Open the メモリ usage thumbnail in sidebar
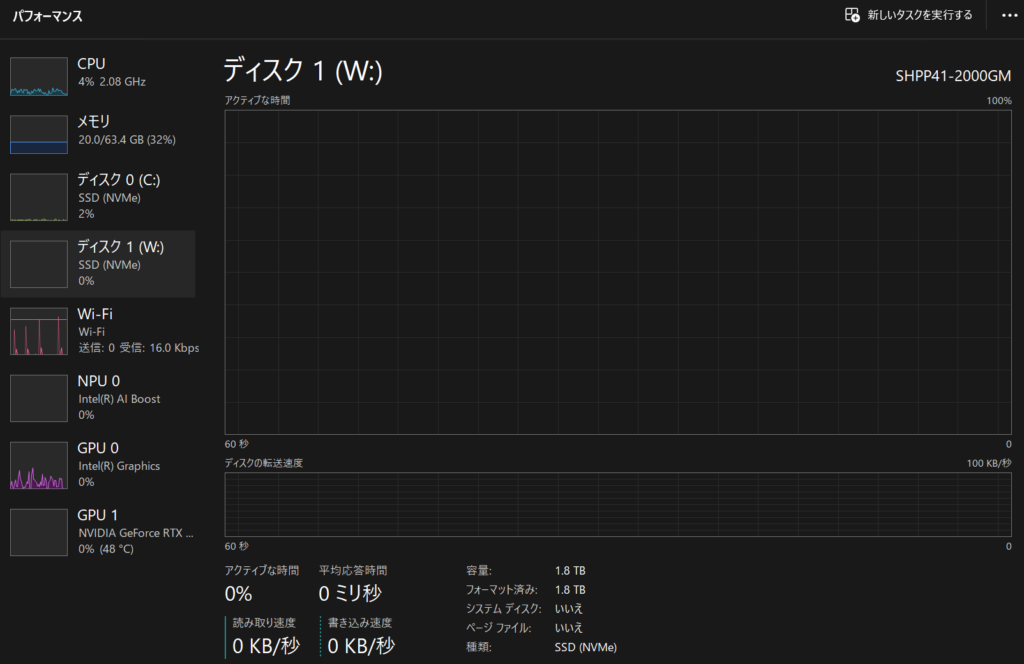1024x664 pixels. click(39, 134)
